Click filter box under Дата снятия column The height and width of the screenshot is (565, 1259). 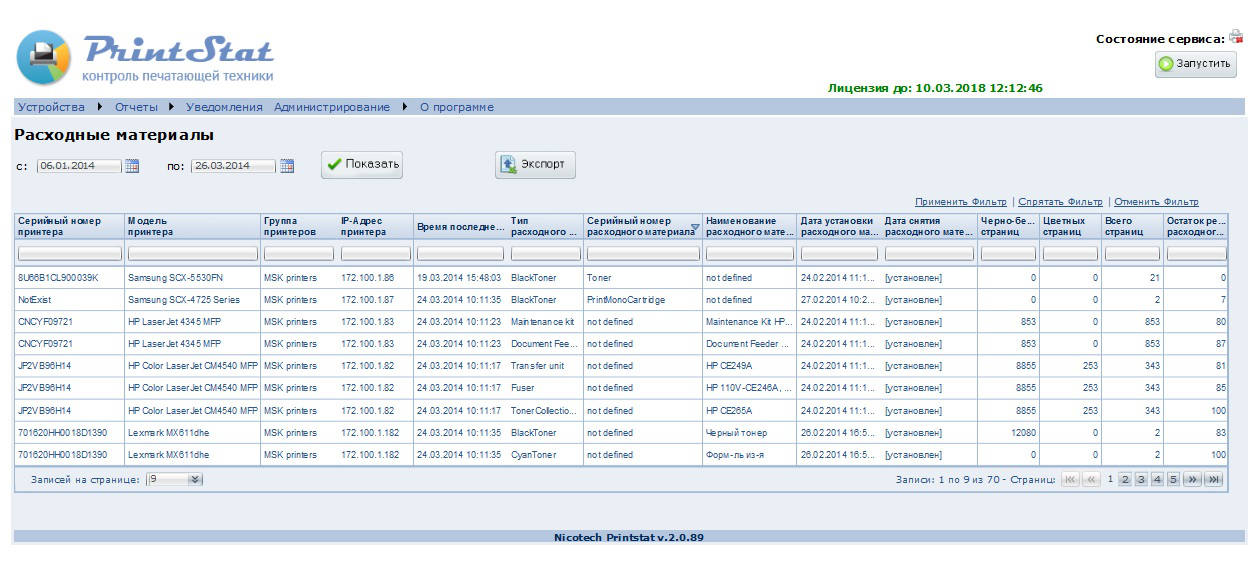[x=929, y=254]
